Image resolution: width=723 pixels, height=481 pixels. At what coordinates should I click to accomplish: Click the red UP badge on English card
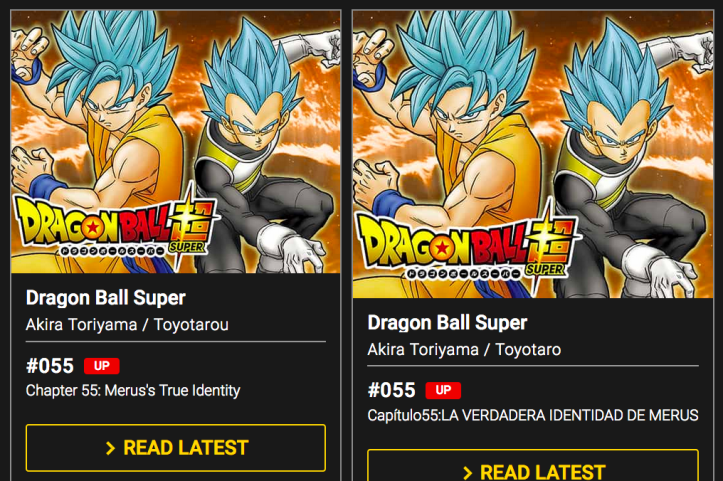click(x=101, y=366)
